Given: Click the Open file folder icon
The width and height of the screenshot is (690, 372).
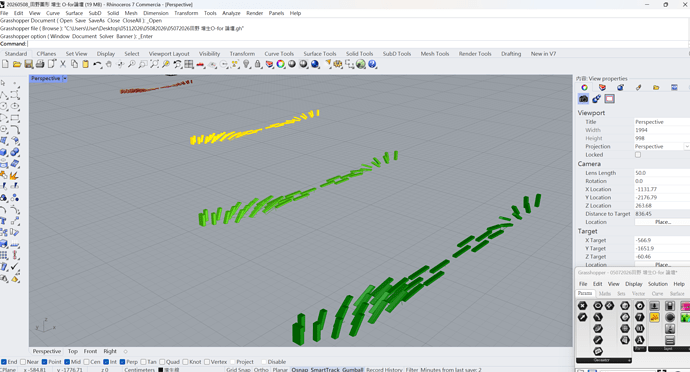Looking at the screenshot, I should [17, 64].
